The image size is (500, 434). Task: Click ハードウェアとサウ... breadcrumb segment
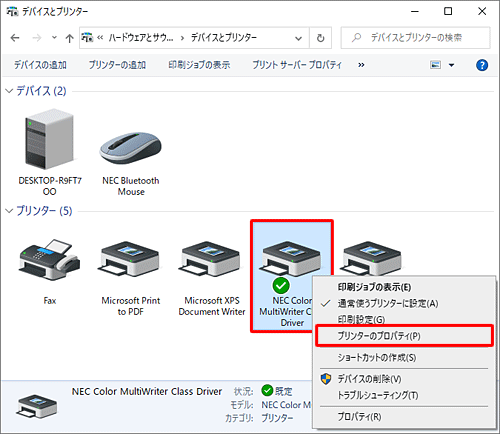[140, 38]
